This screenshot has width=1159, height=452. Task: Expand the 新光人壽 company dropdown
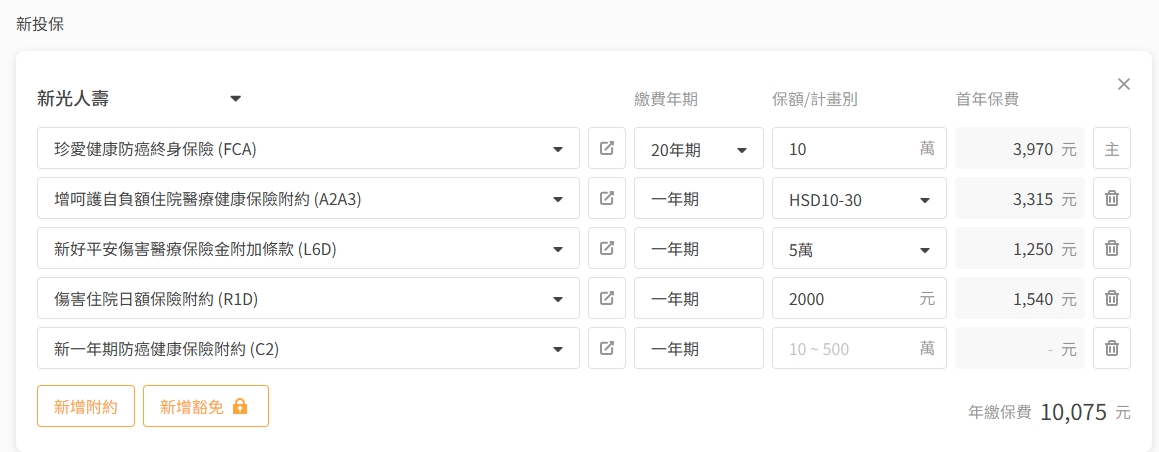click(140, 98)
